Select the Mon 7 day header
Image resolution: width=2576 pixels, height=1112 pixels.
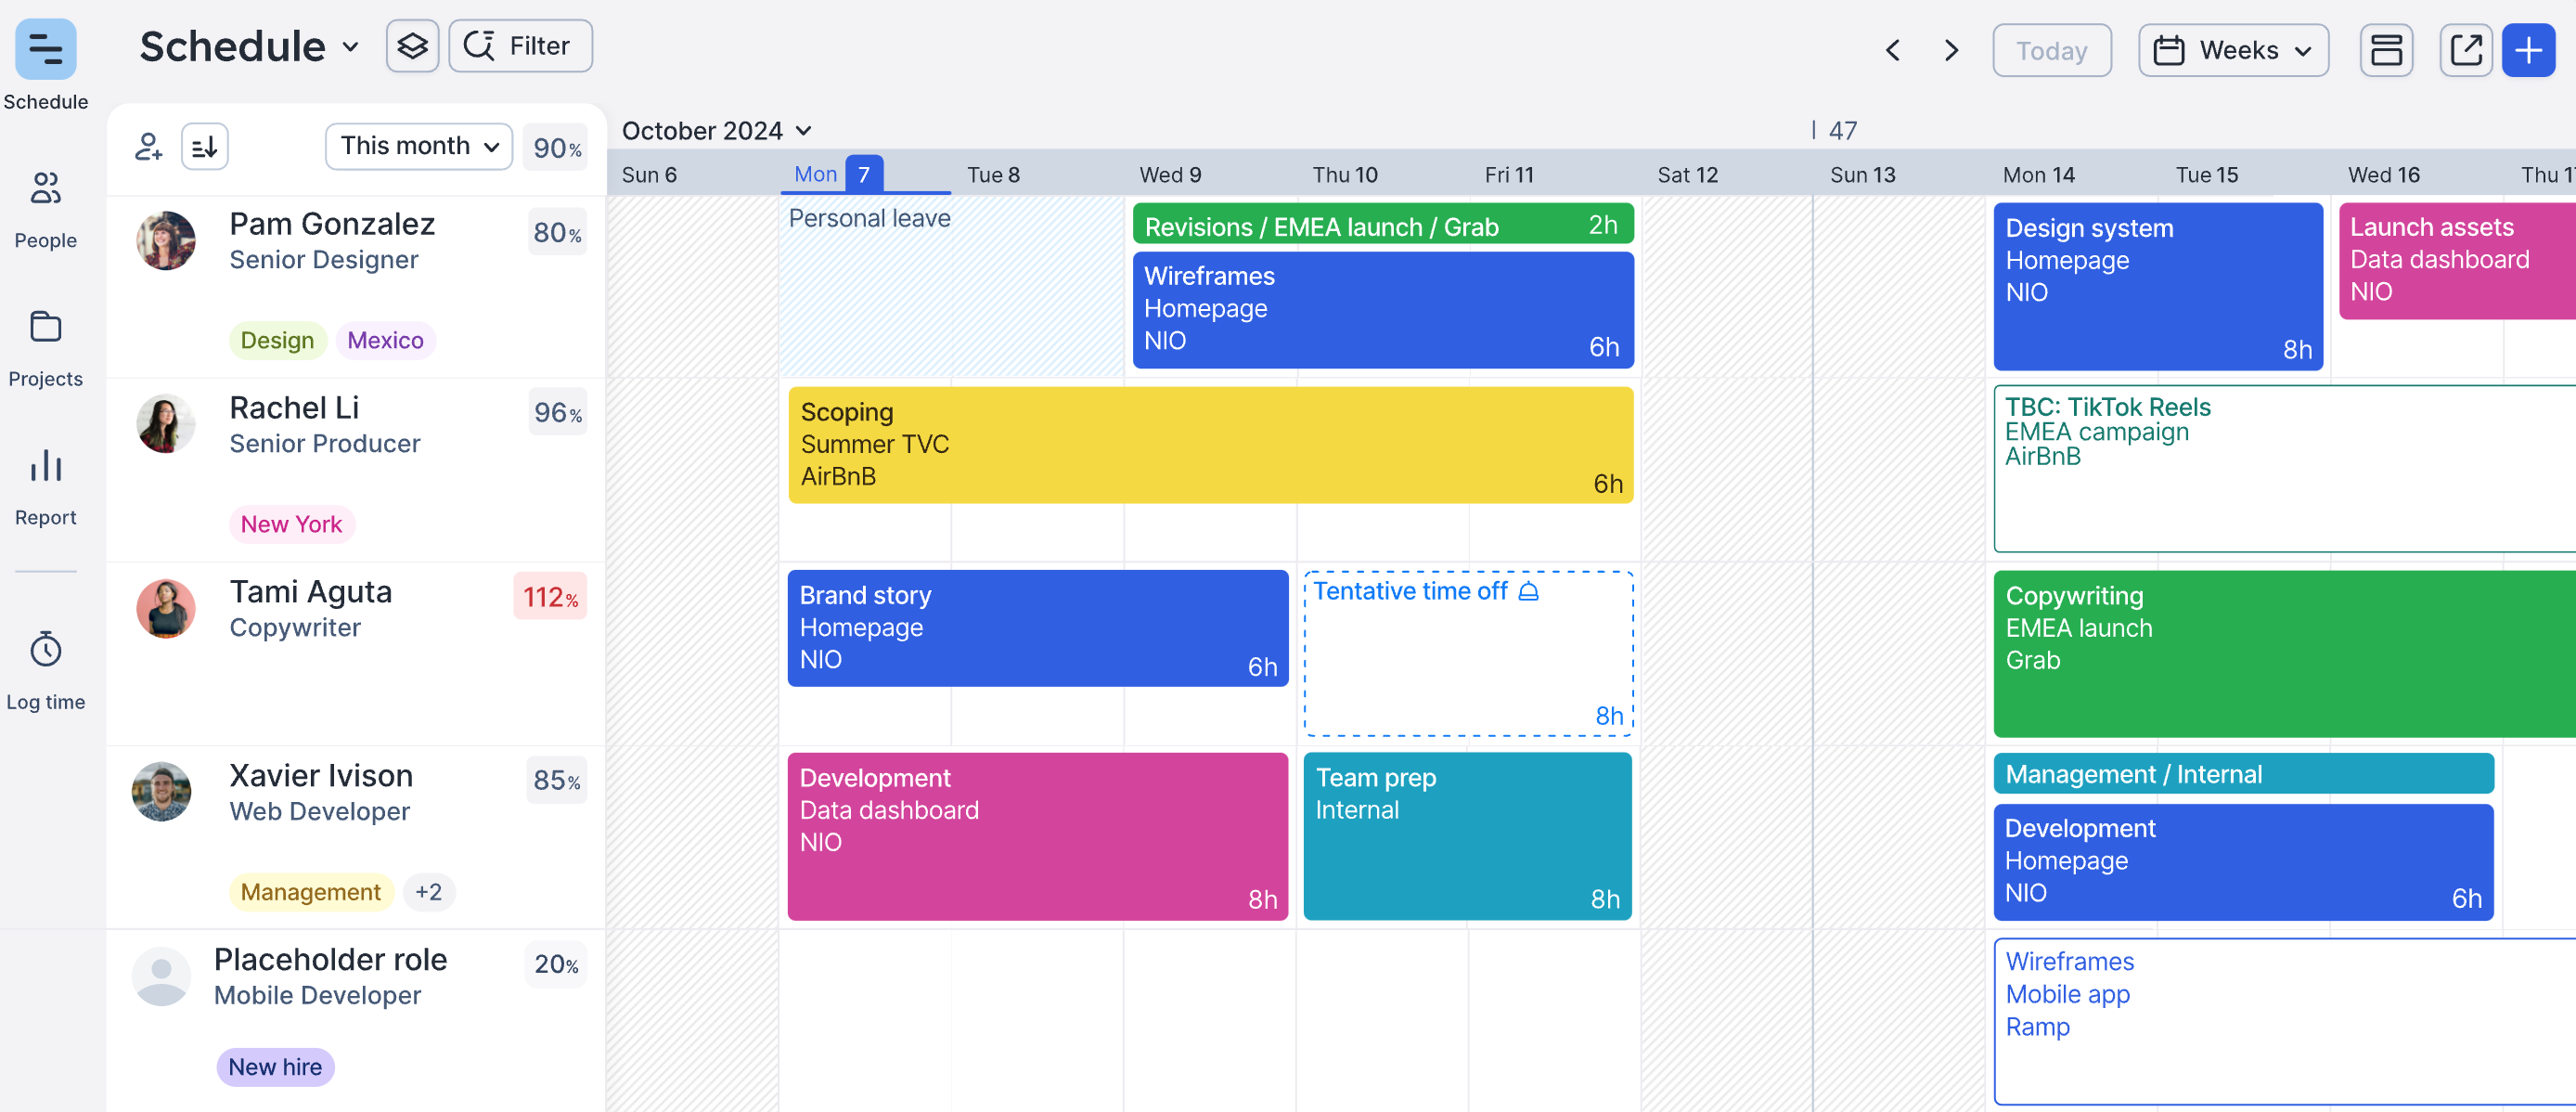837,174
